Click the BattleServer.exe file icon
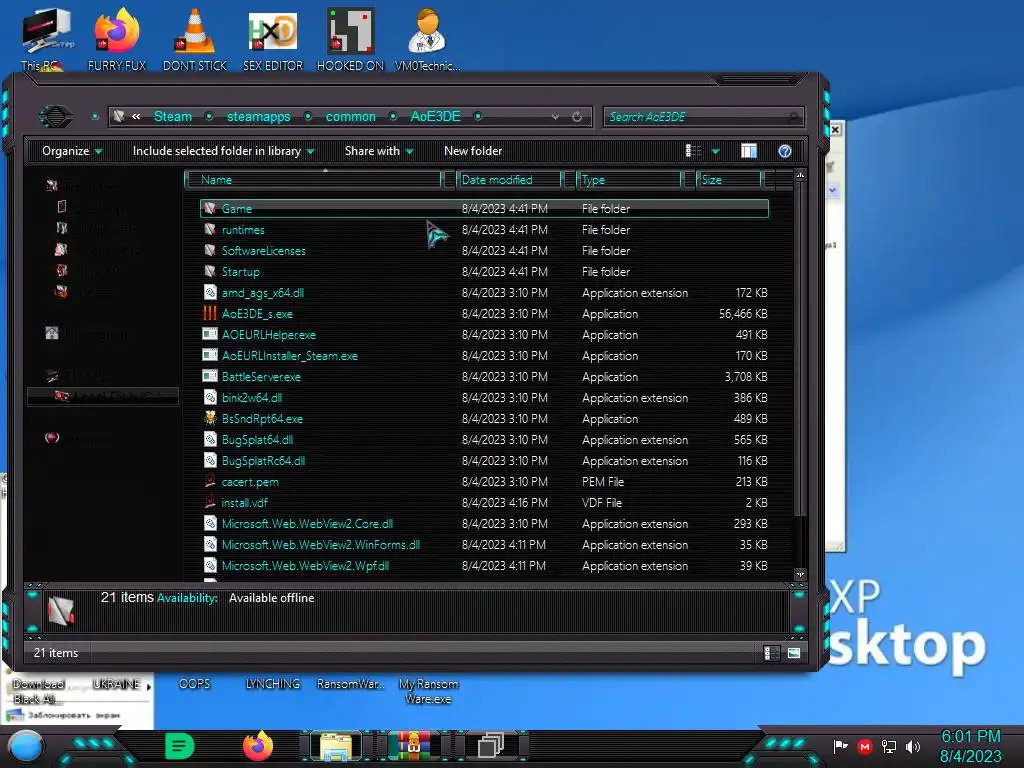This screenshot has width=1024, height=768. point(210,376)
